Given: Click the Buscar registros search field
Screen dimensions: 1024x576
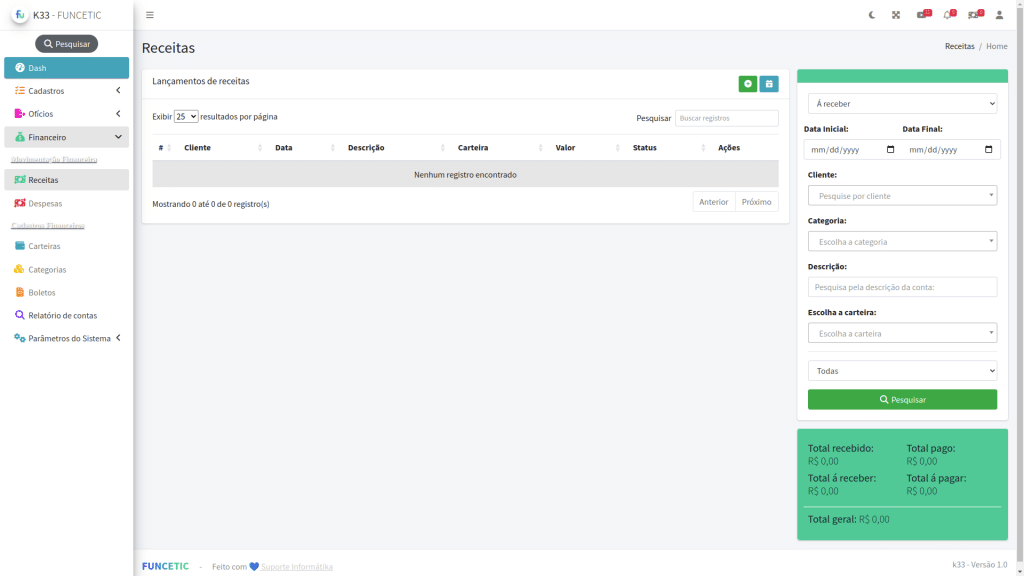Looking at the screenshot, I should [x=726, y=118].
